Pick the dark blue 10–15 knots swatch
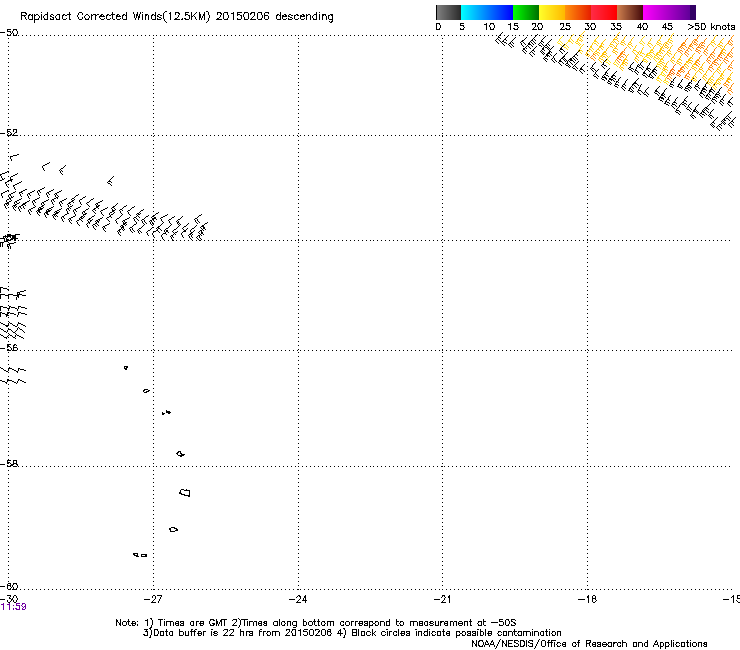The image size is (740, 650). [x=500, y=12]
